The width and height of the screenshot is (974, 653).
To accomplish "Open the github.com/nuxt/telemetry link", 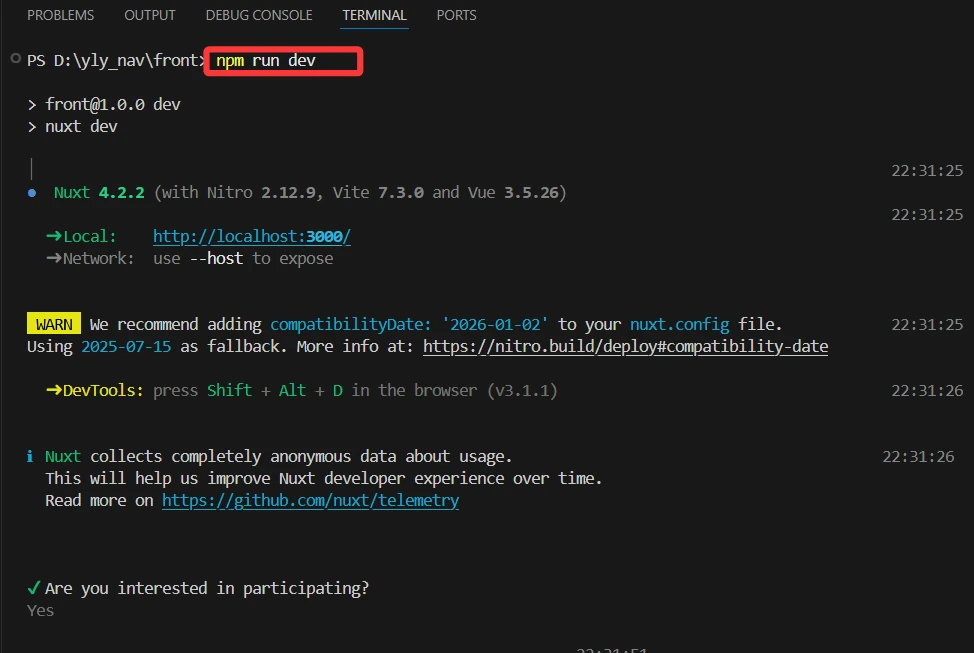I will [x=310, y=500].
